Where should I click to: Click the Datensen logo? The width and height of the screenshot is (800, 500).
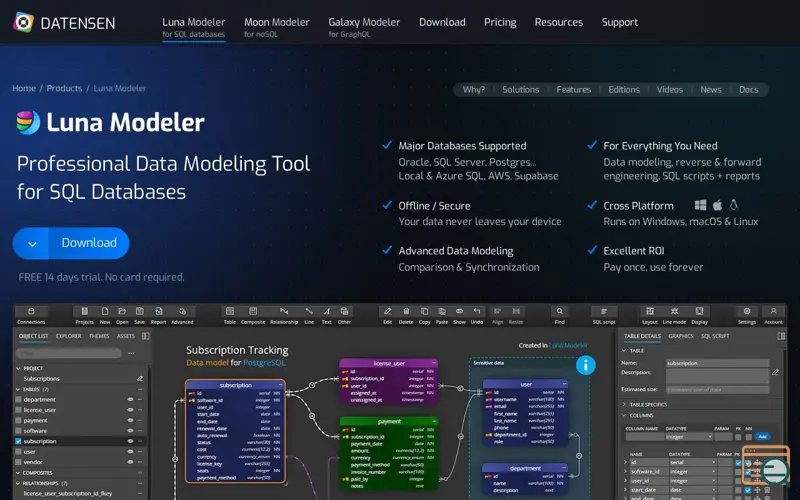pos(64,22)
